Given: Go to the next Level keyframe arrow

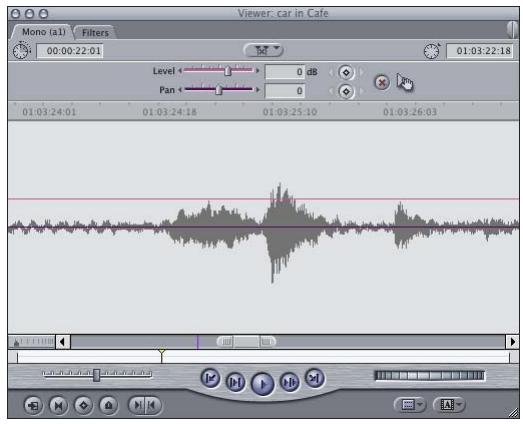Looking at the screenshot, I should (361, 72).
